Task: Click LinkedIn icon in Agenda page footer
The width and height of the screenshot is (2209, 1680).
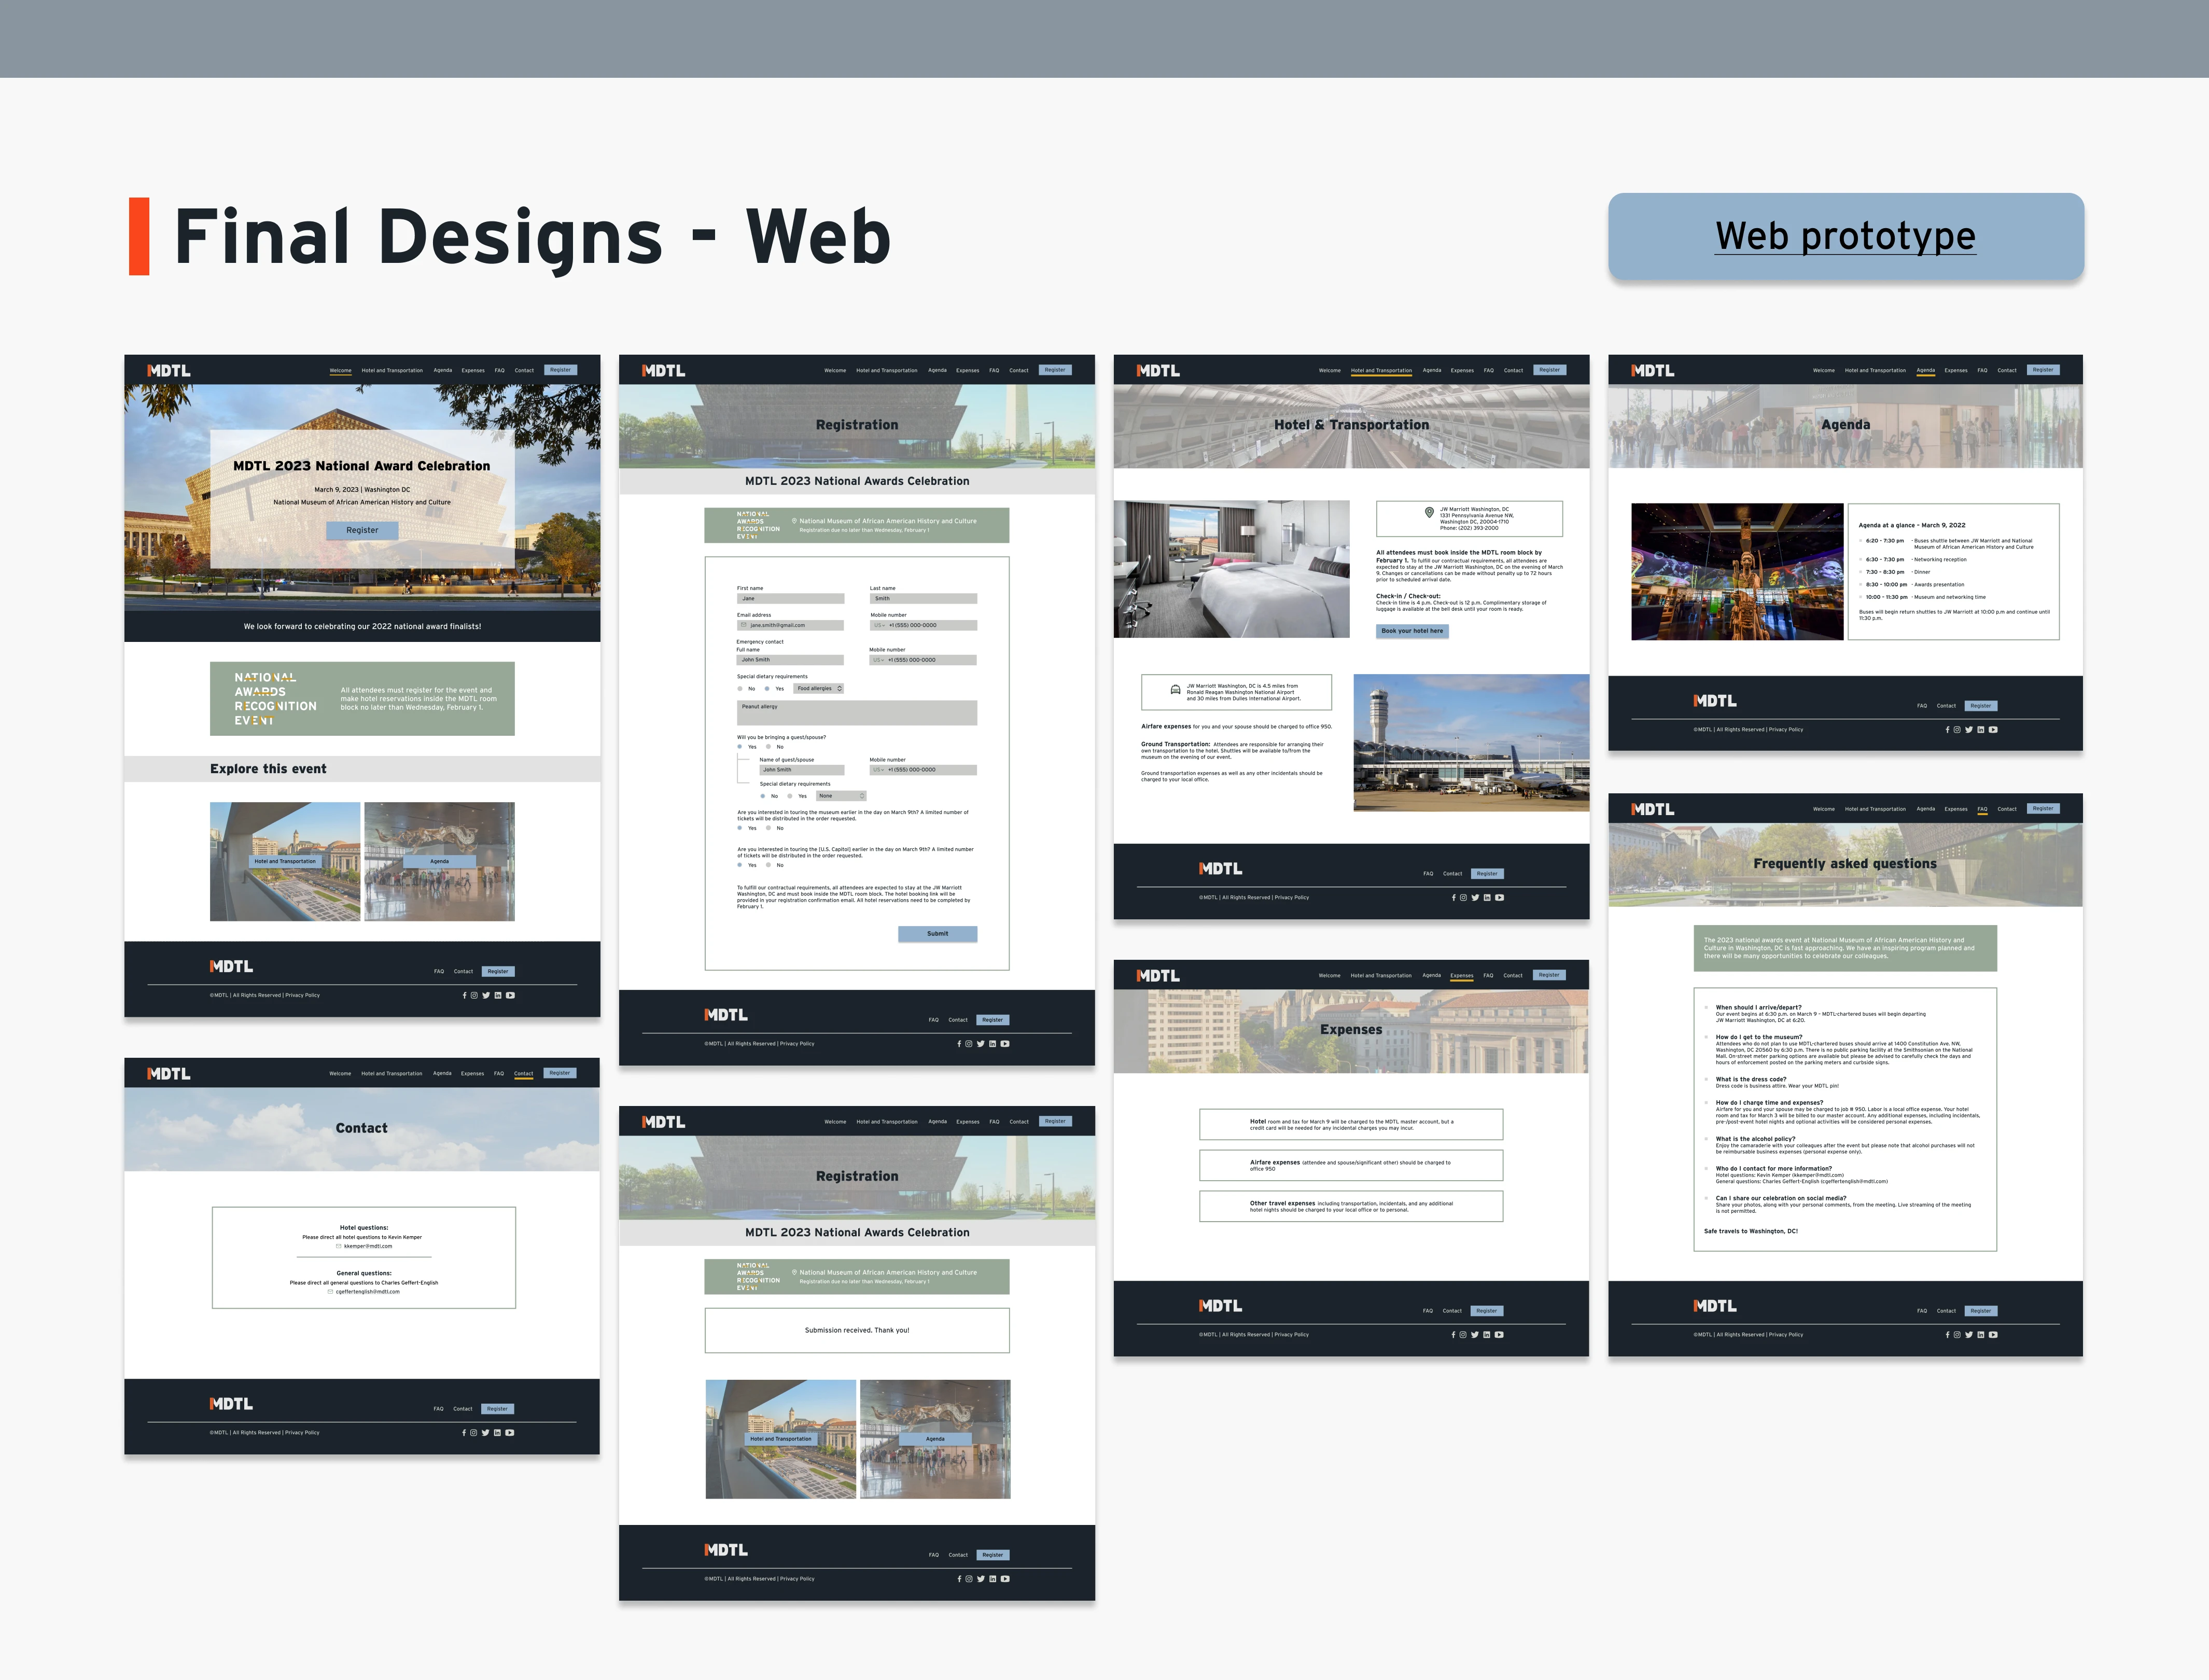Action: pos(1981,729)
